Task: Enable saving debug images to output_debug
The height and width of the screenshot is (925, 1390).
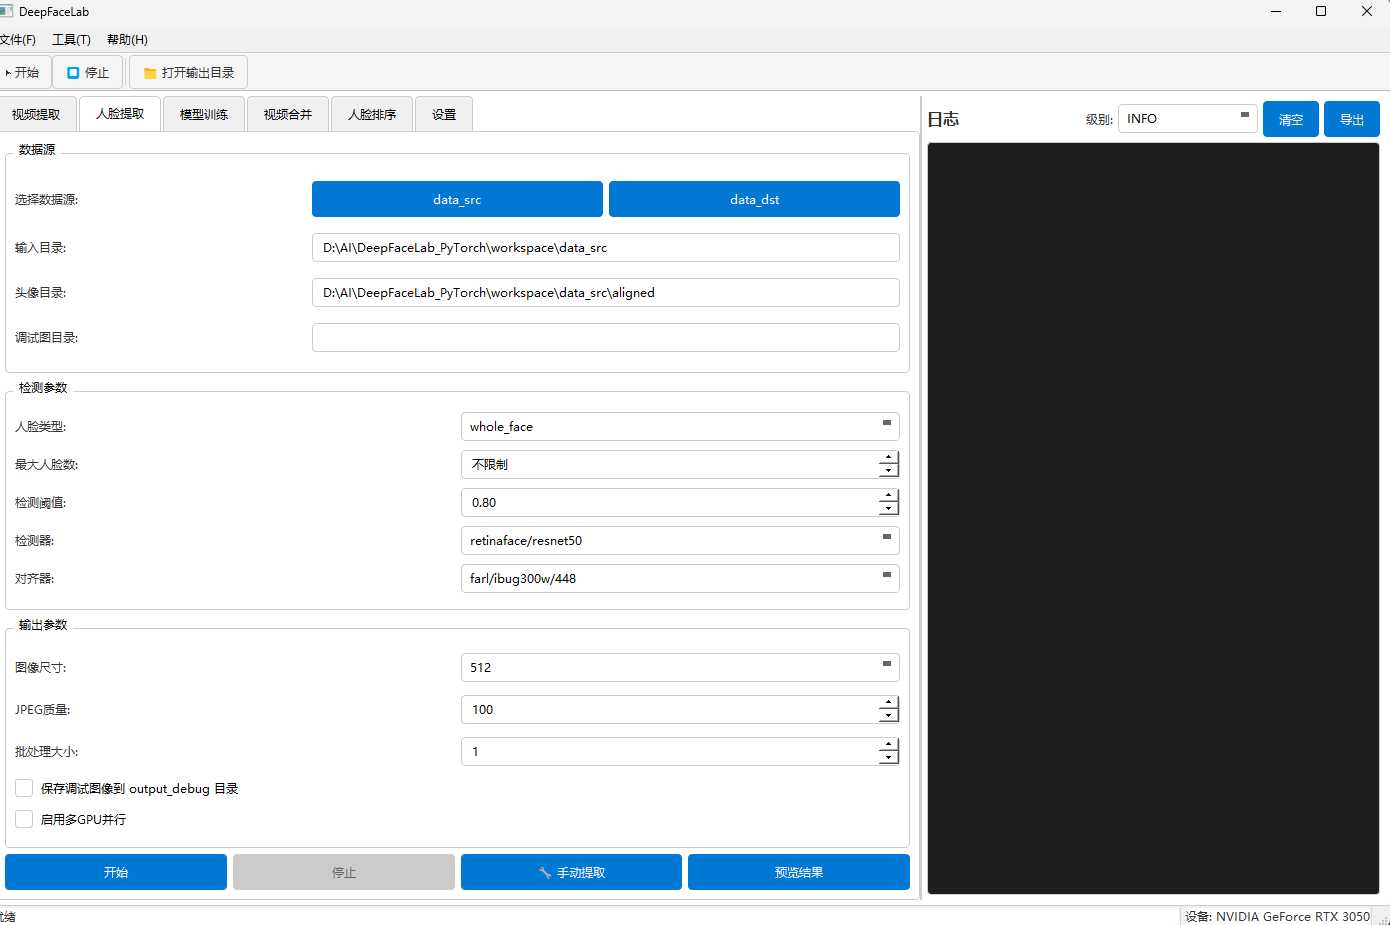Action: (25, 788)
